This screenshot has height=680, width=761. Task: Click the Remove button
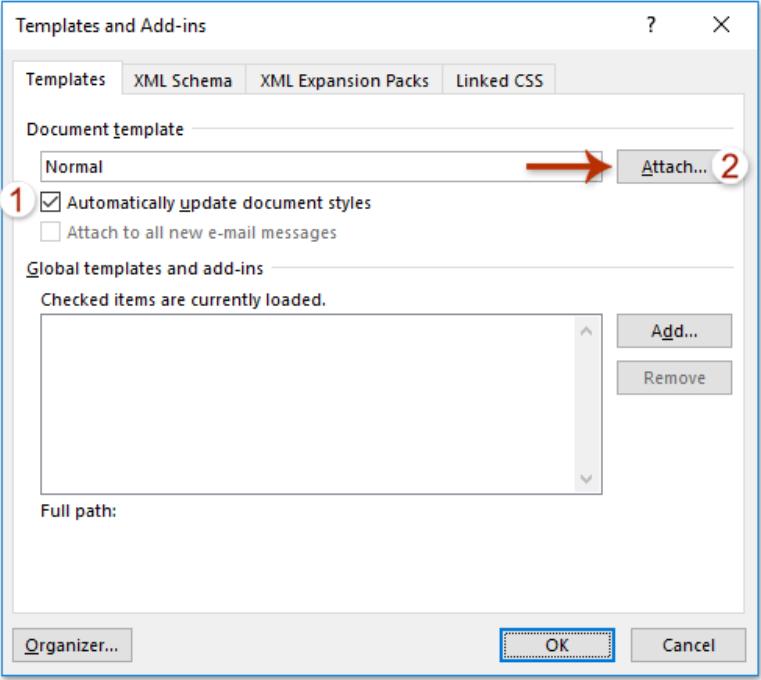[x=674, y=378]
